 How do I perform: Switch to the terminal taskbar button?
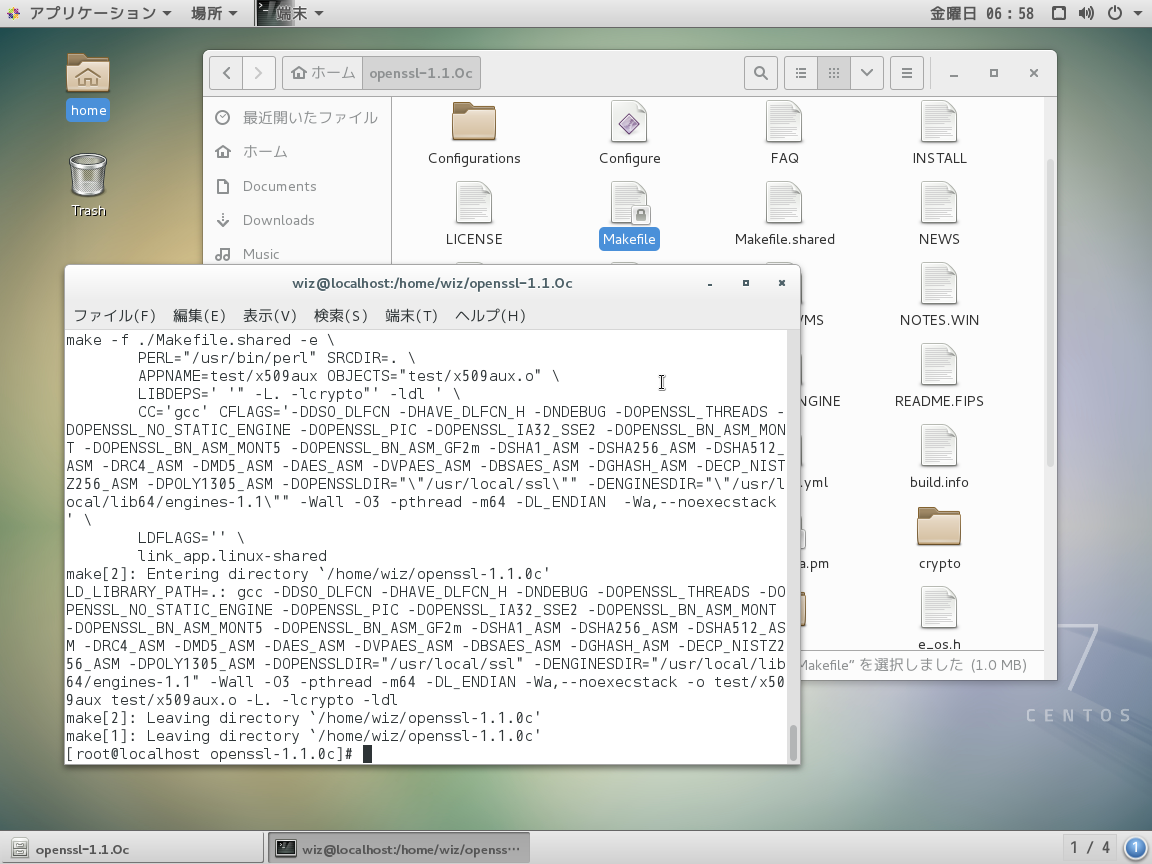[x=399, y=849]
